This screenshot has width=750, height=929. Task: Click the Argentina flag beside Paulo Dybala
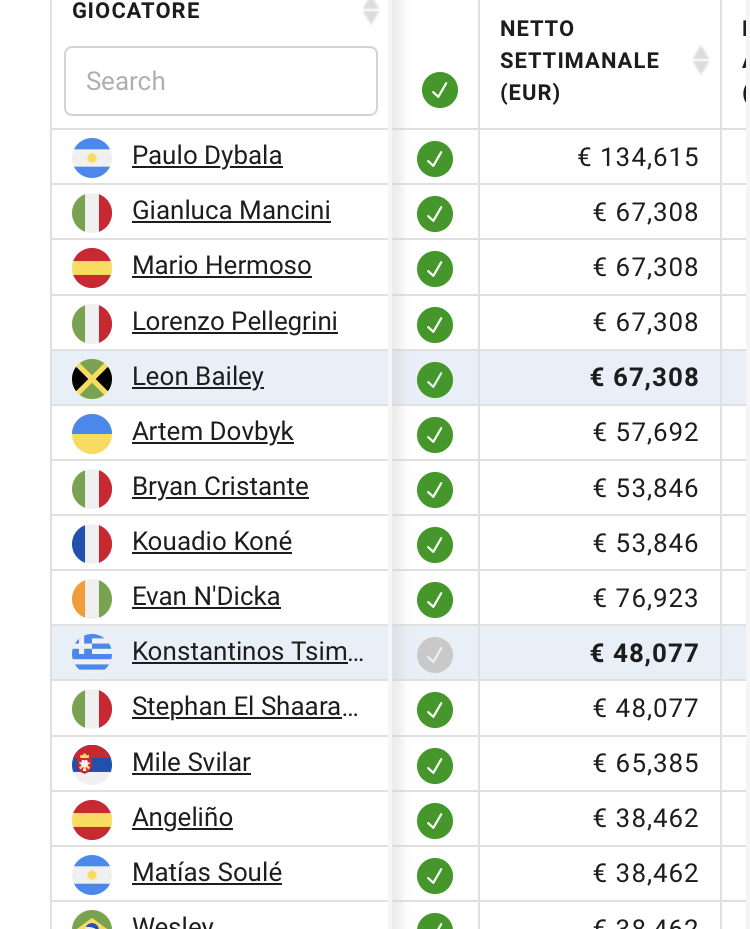(x=92, y=158)
